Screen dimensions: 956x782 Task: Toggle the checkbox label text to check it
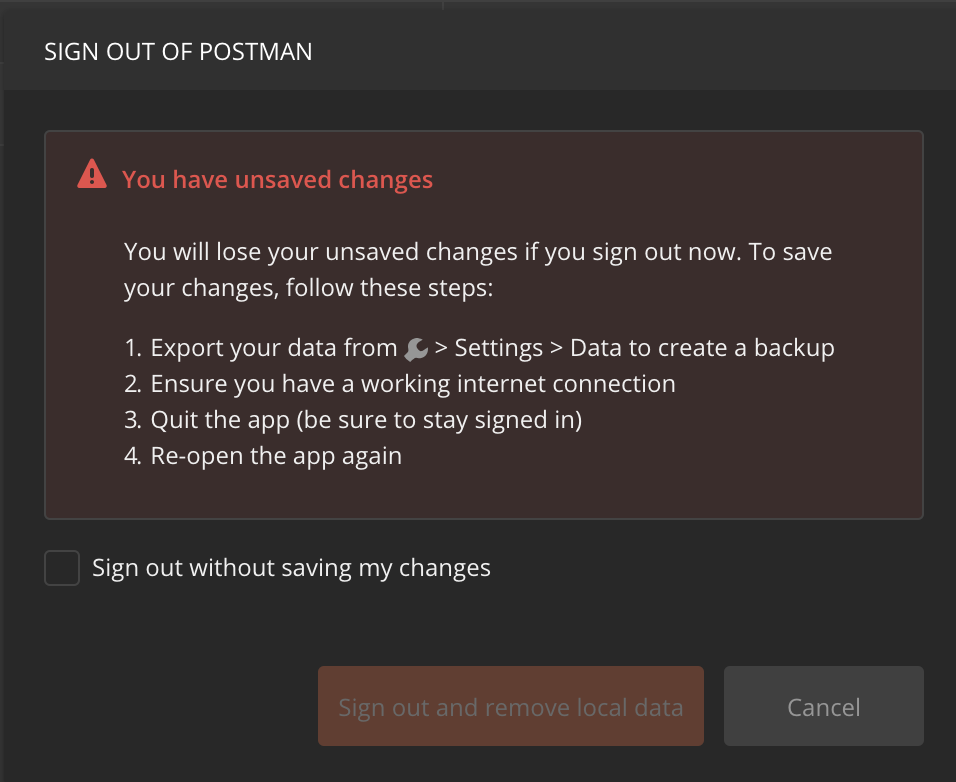coord(290,567)
